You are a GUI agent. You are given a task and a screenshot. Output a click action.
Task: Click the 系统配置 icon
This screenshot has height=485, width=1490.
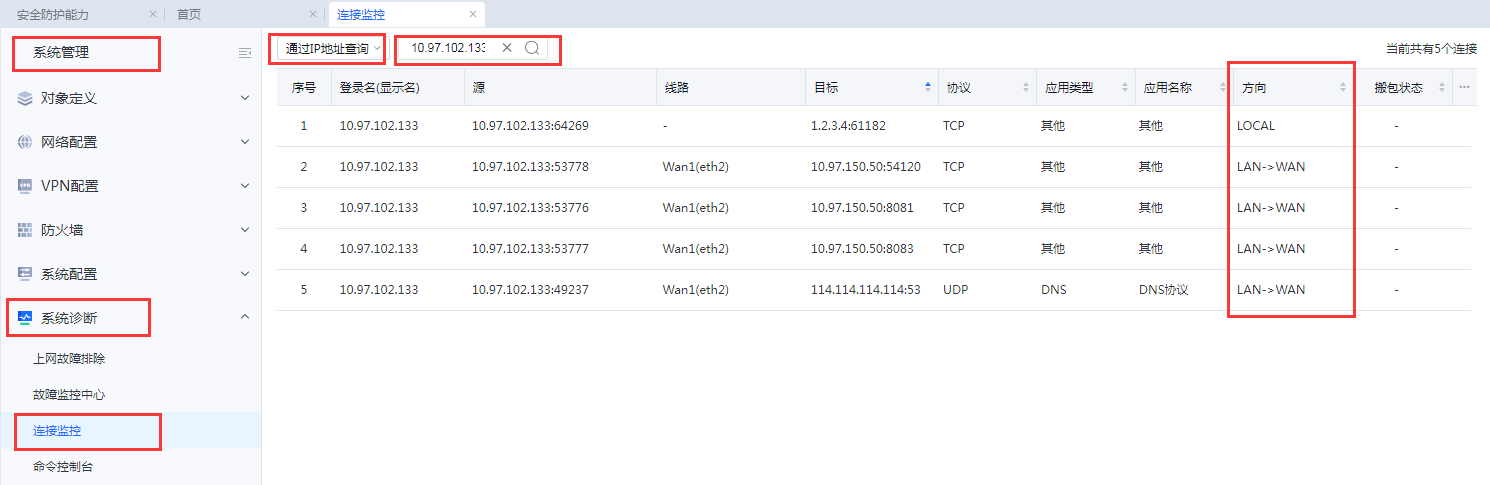[x=25, y=273]
